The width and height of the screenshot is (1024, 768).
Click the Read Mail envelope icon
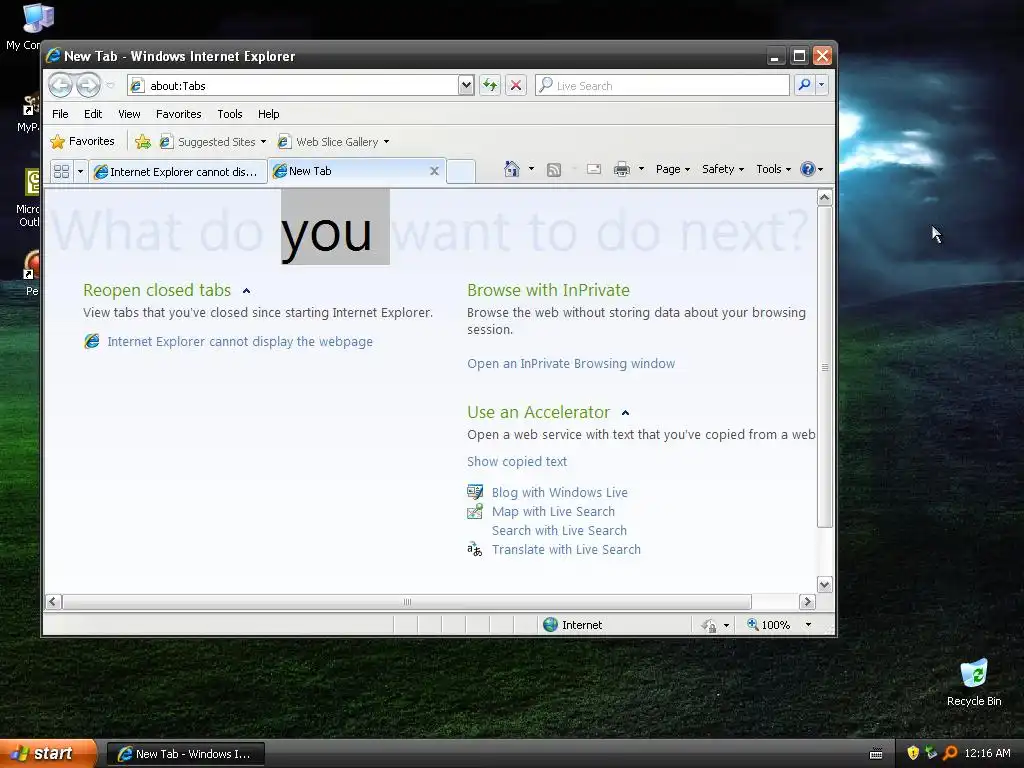pyautogui.click(x=594, y=169)
